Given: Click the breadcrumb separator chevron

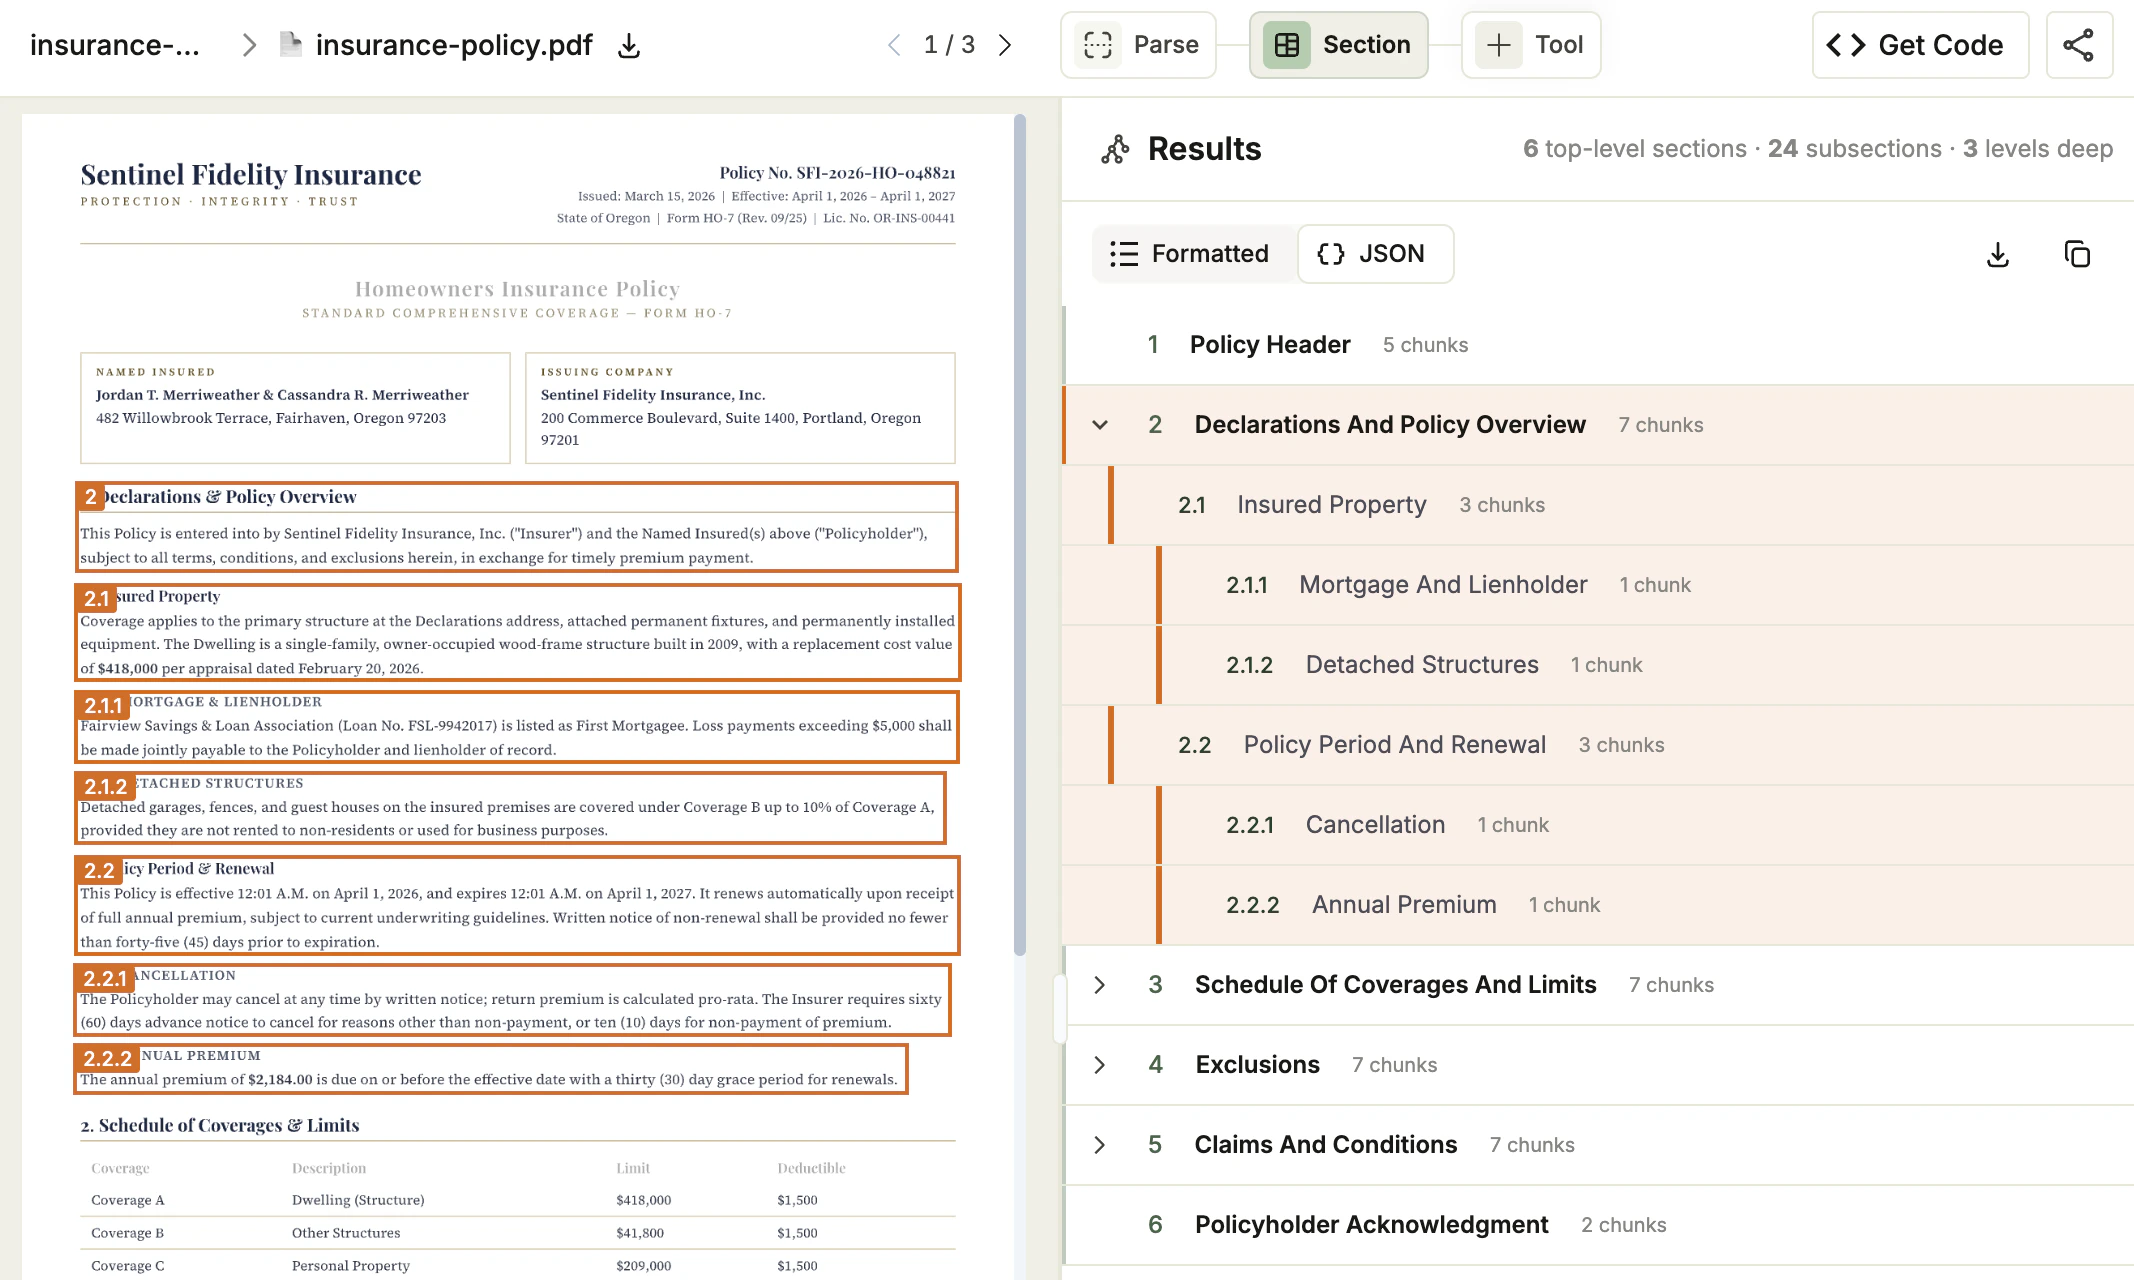Looking at the screenshot, I should tap(249, 45).
